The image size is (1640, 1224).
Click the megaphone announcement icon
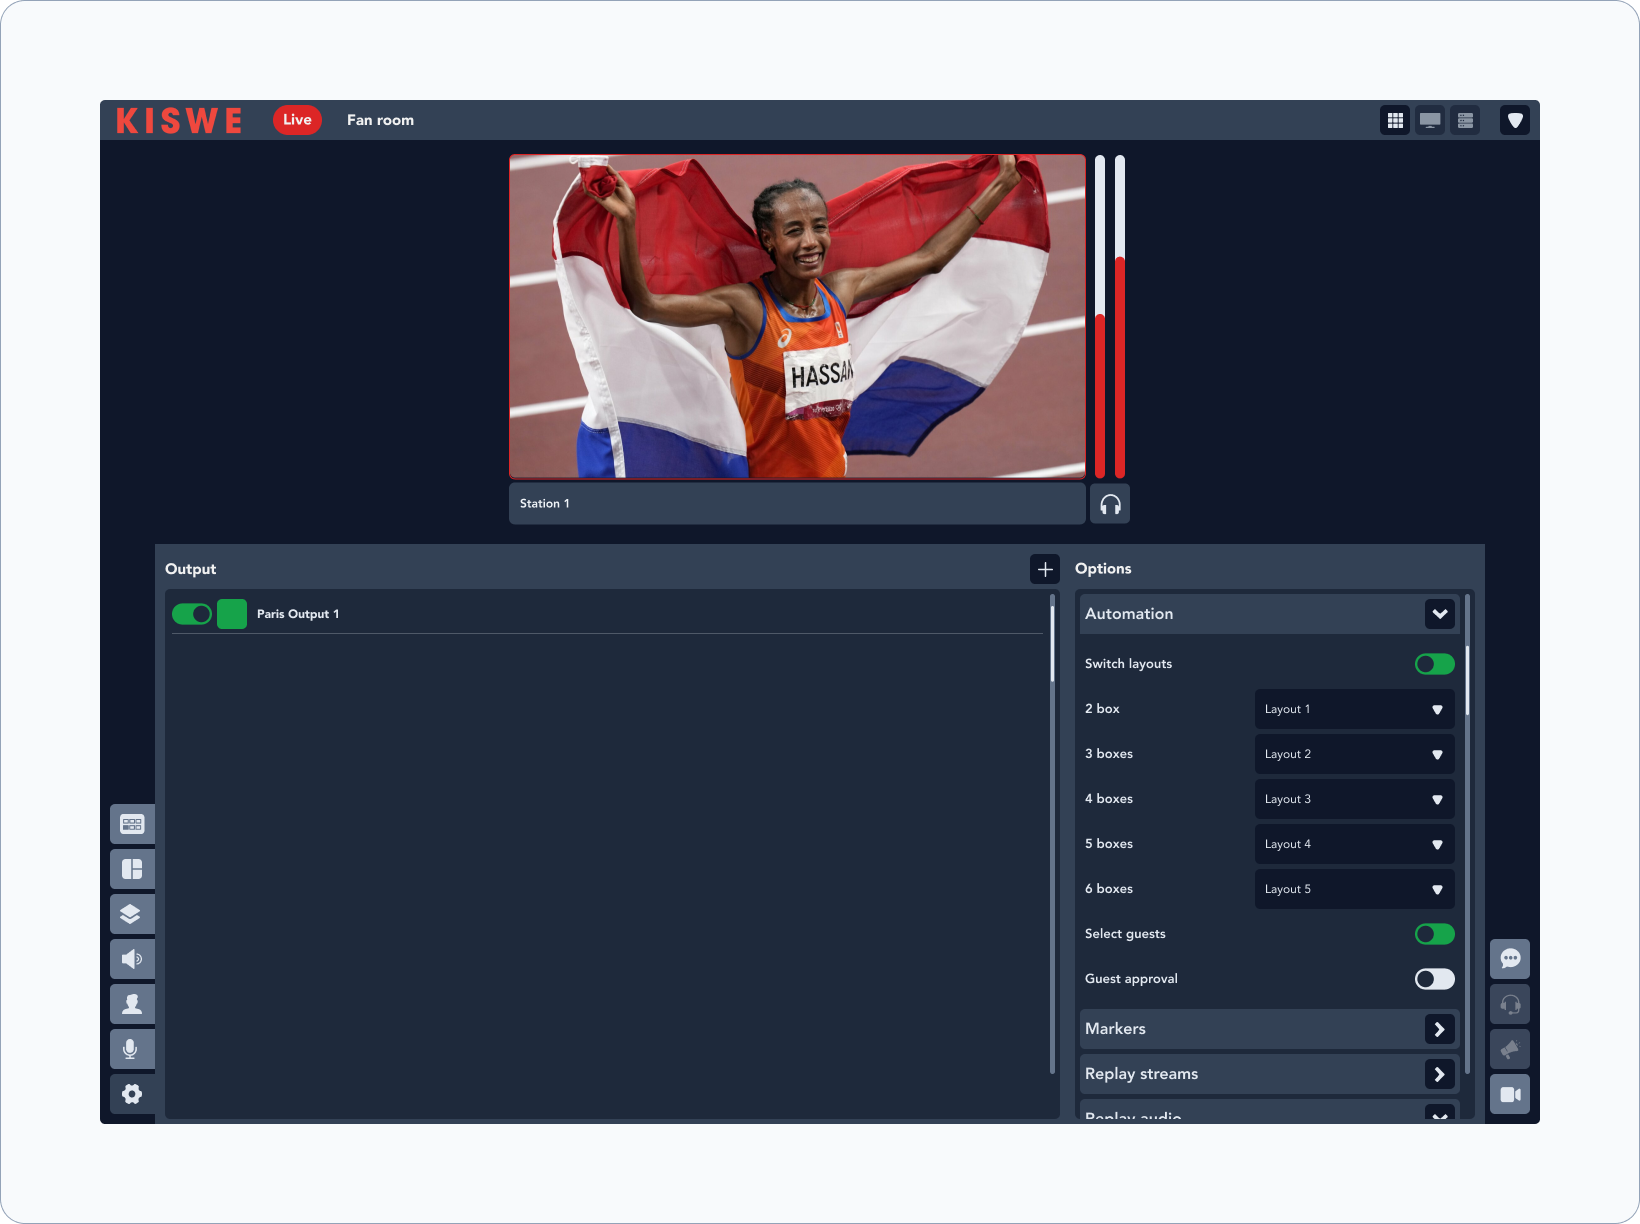(x=1510, y=1049)
